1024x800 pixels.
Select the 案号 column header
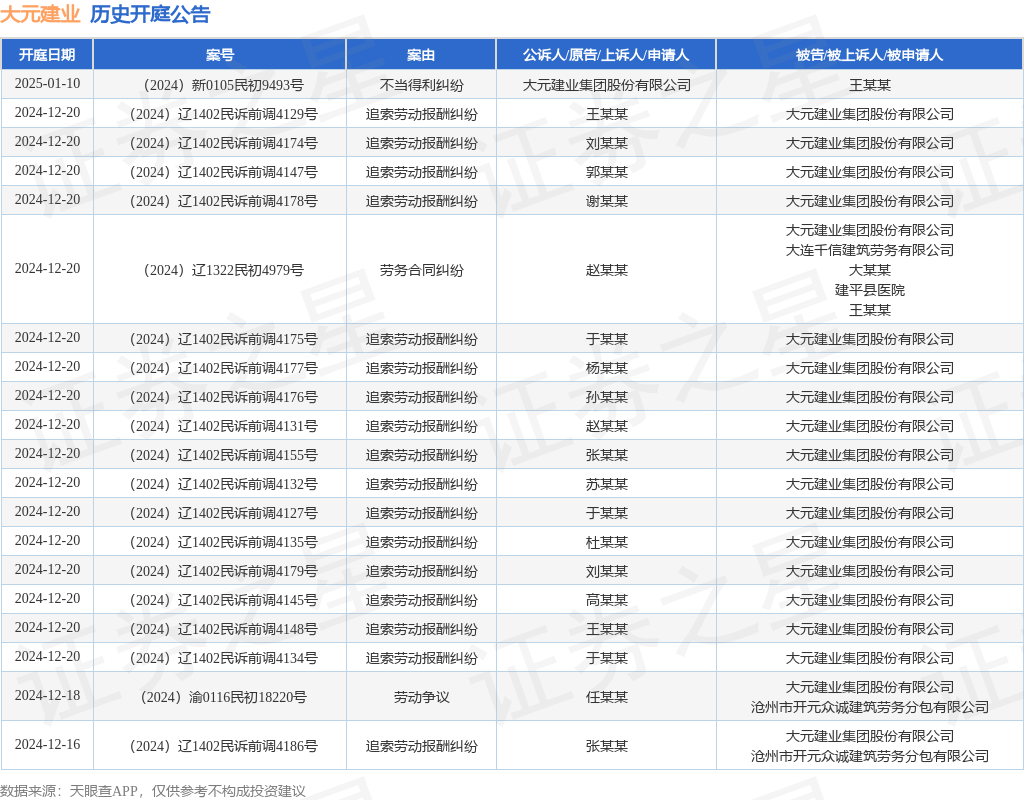[x=219, y=55]
